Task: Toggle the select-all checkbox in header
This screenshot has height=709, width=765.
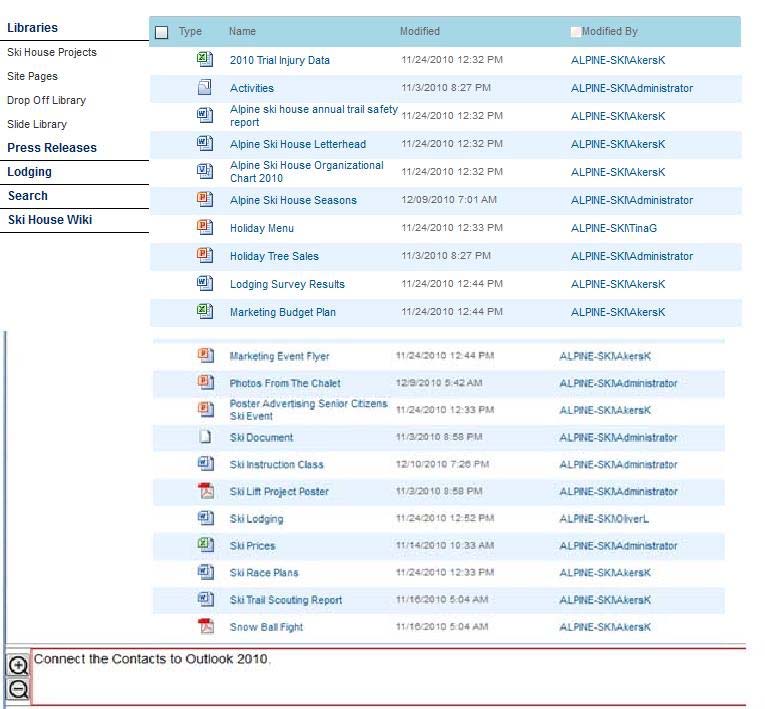Action: [162, 32]
